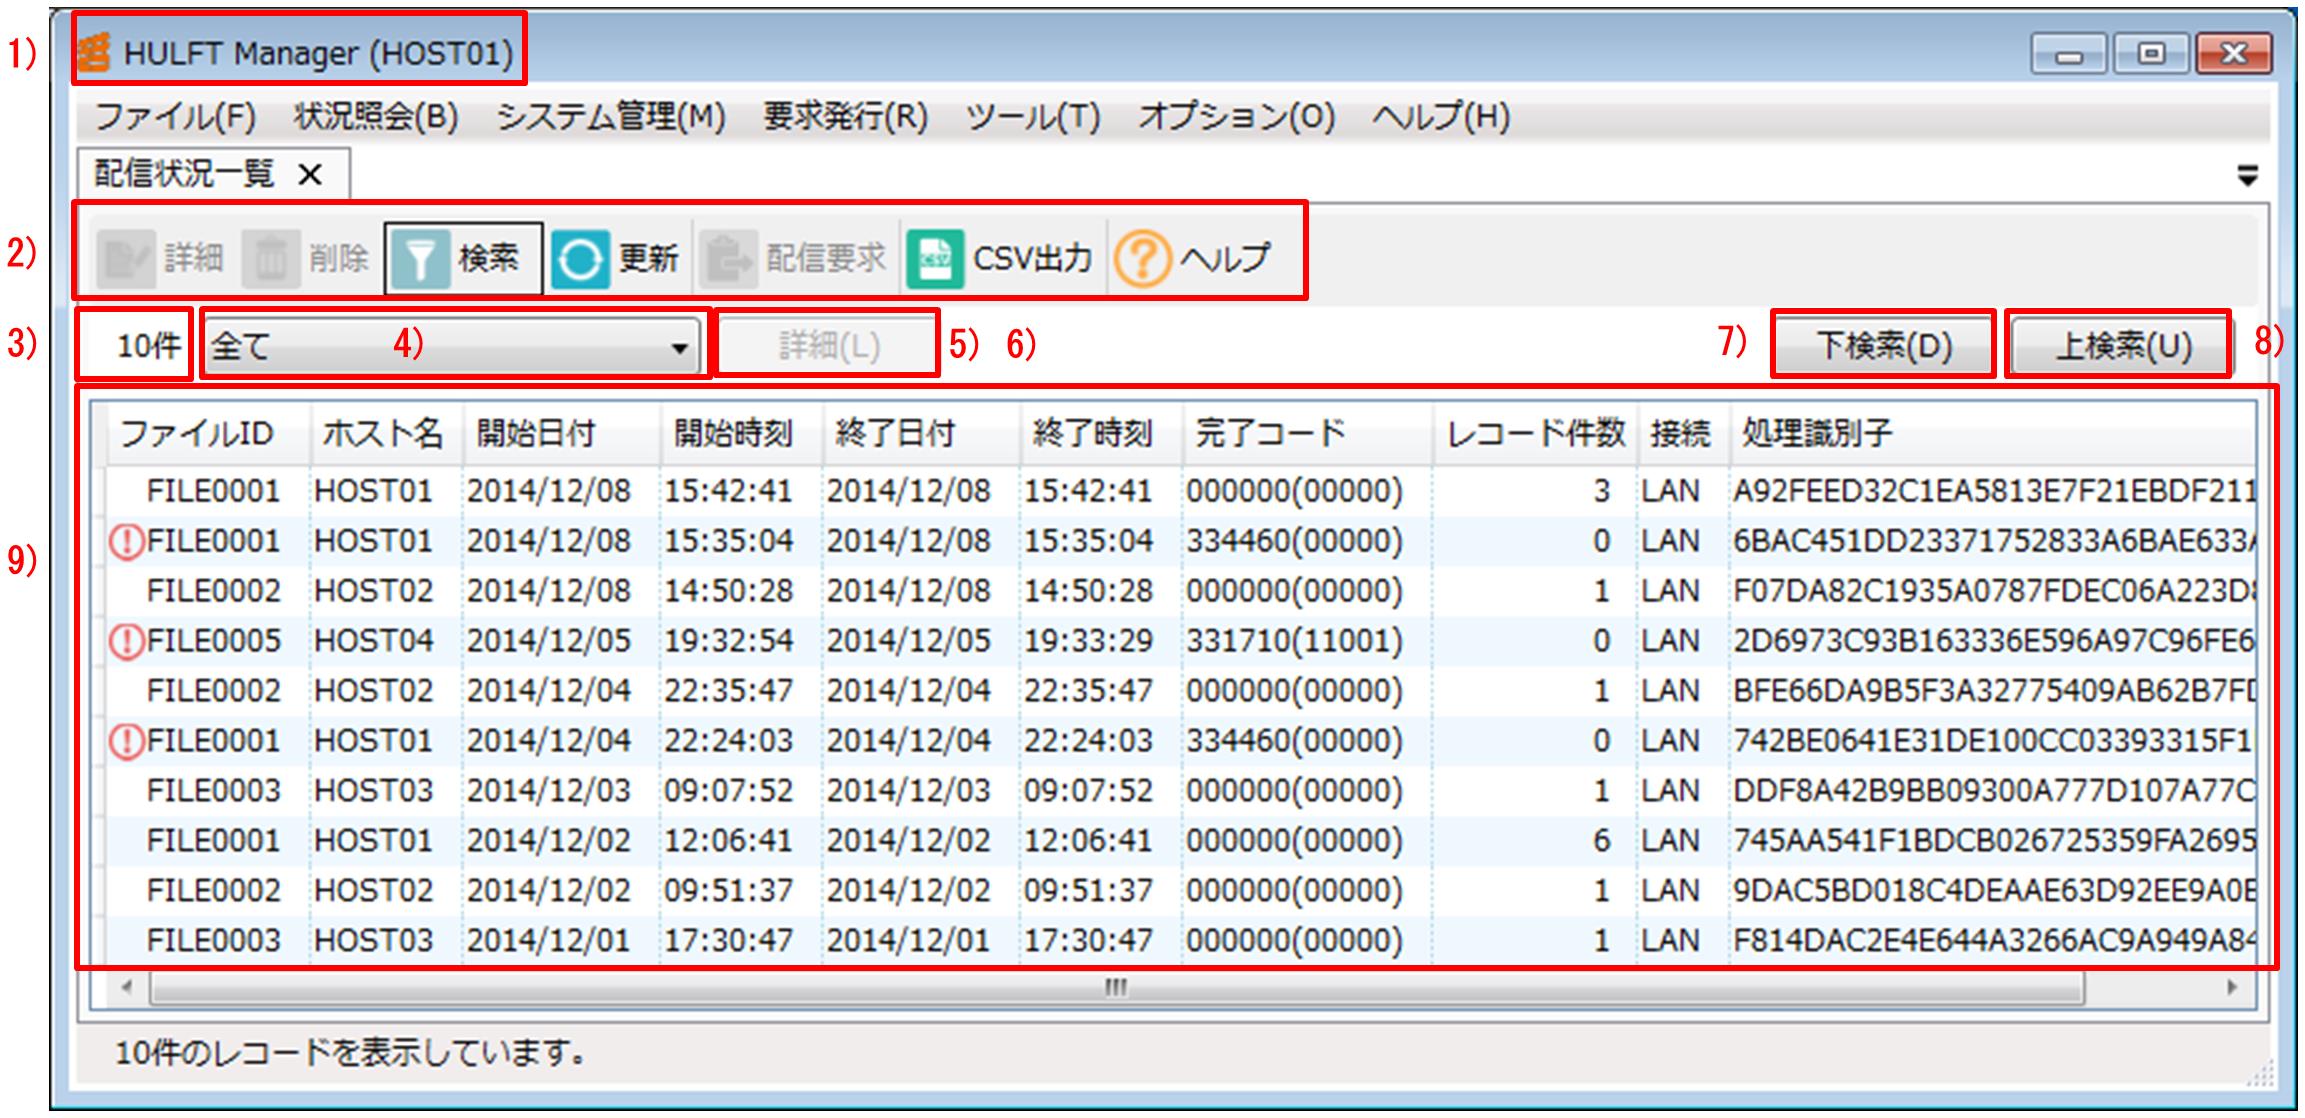Expand the tab list arrow at right

2247,177
